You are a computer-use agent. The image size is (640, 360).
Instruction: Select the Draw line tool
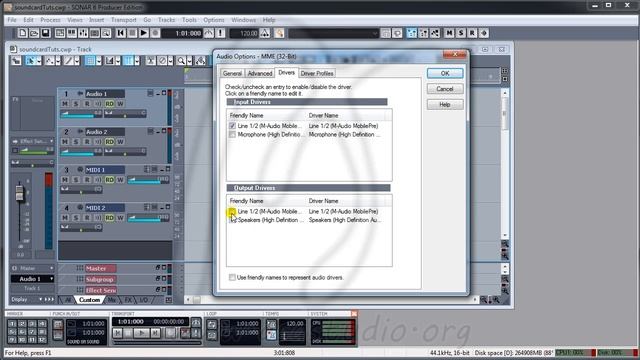pos(68,61)
